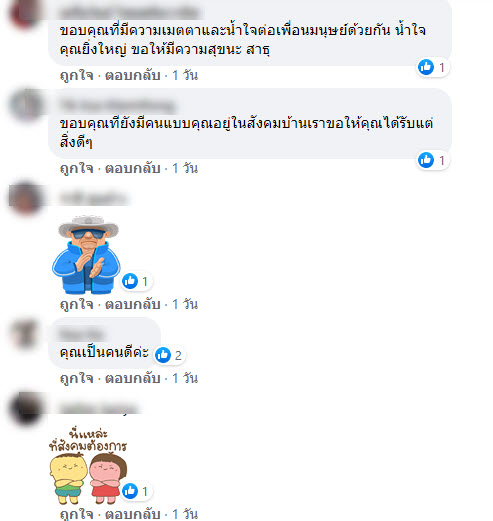The image size is (493, 521).
Task: Click ตอบกลับ under the second comment
Action: pos(133,168)
